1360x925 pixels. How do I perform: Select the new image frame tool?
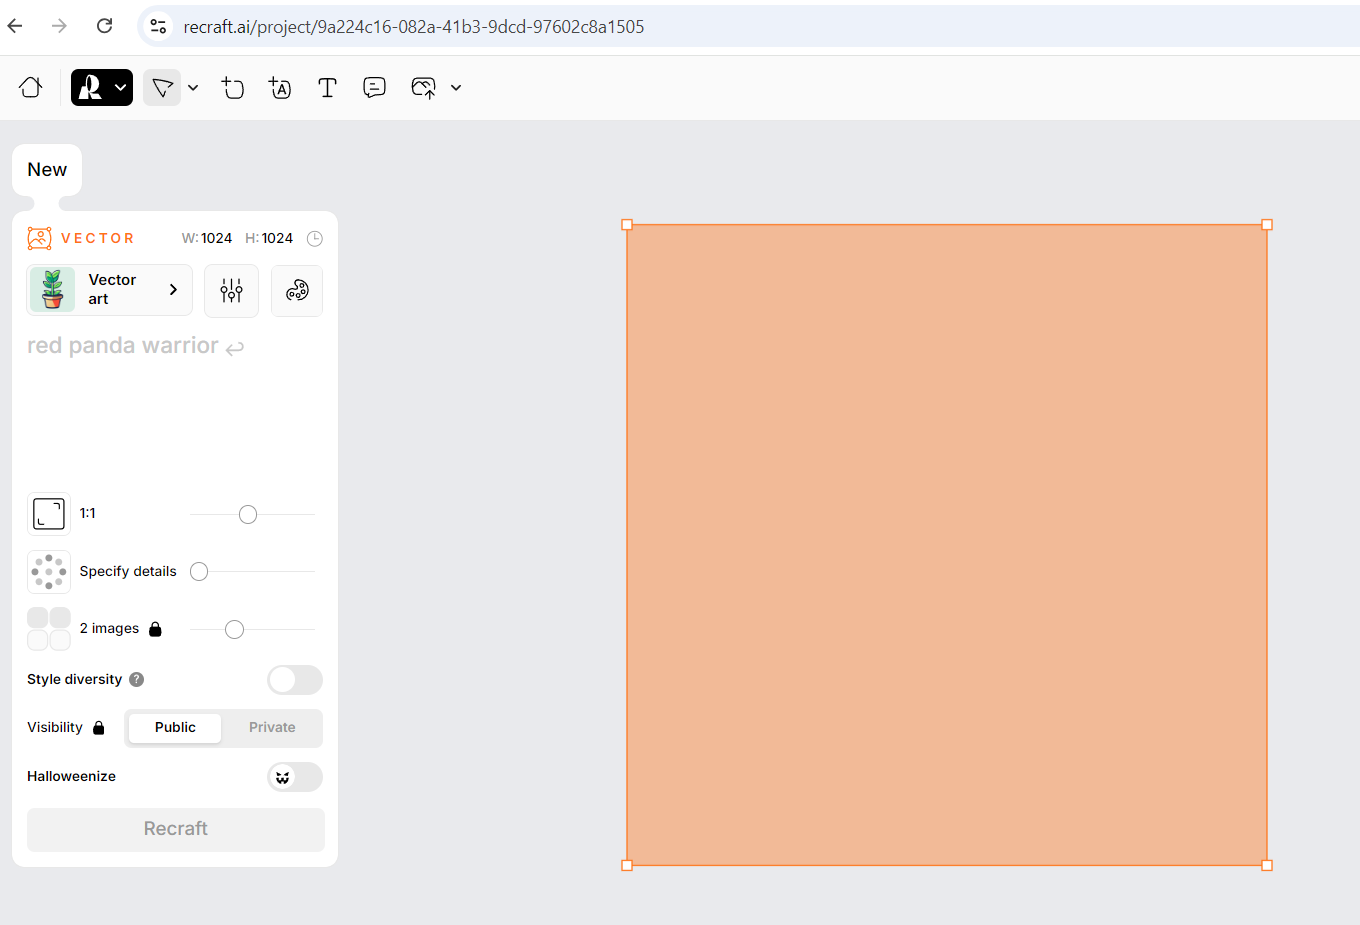(x=233, y=88)
